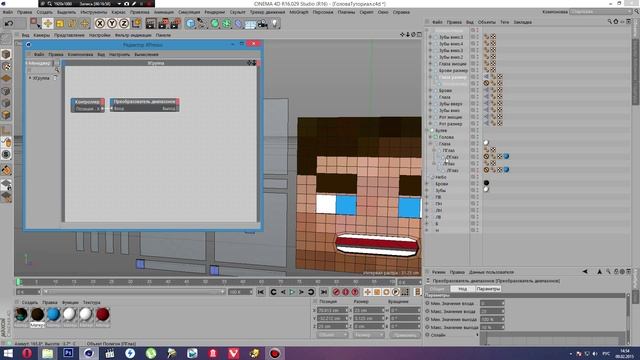Select the Workplane mode icon

coord(6,78)
